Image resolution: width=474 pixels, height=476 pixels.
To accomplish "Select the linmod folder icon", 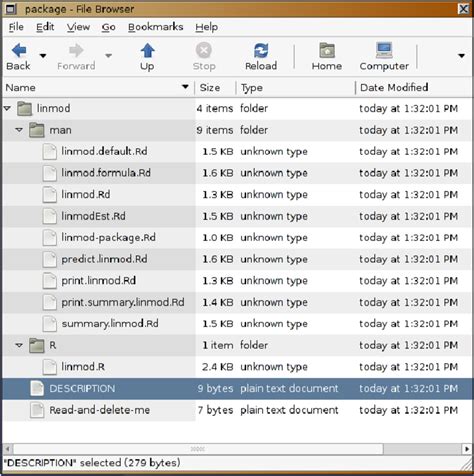I will (x=25, y=108).
